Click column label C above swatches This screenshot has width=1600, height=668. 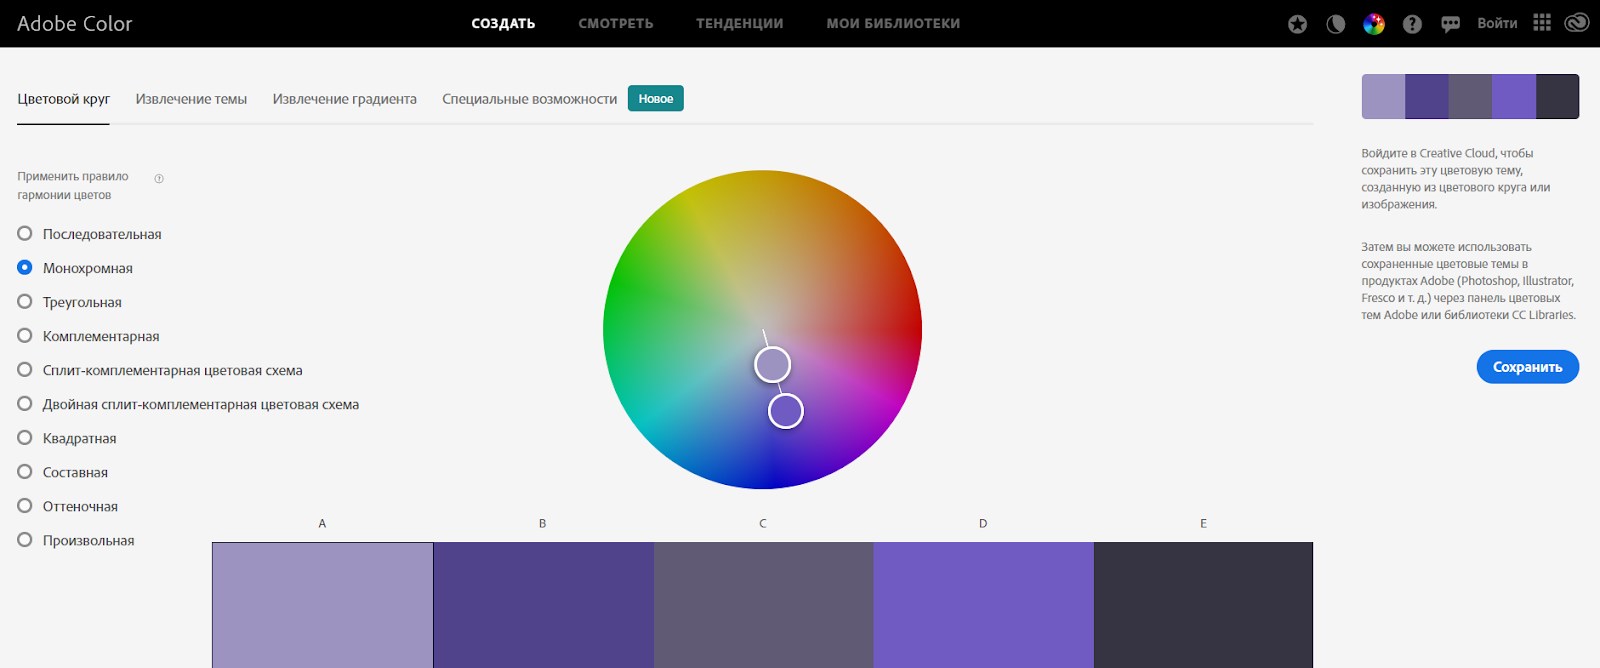tap(763, 523)
